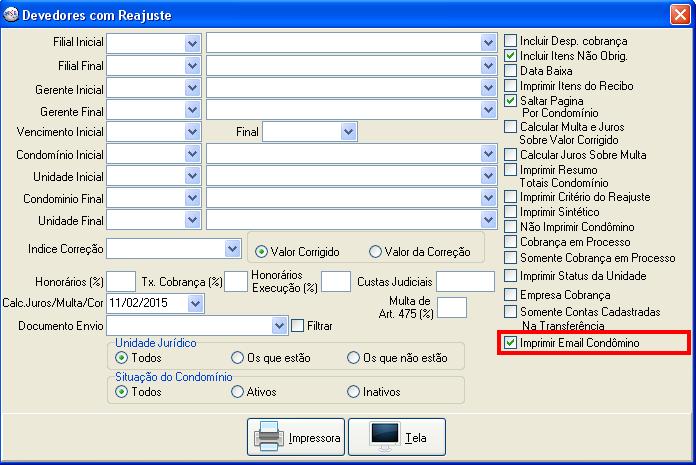The image size is (696, 465).
Task: Close the Devedores com Reajuste window
Action: [678, 13]
